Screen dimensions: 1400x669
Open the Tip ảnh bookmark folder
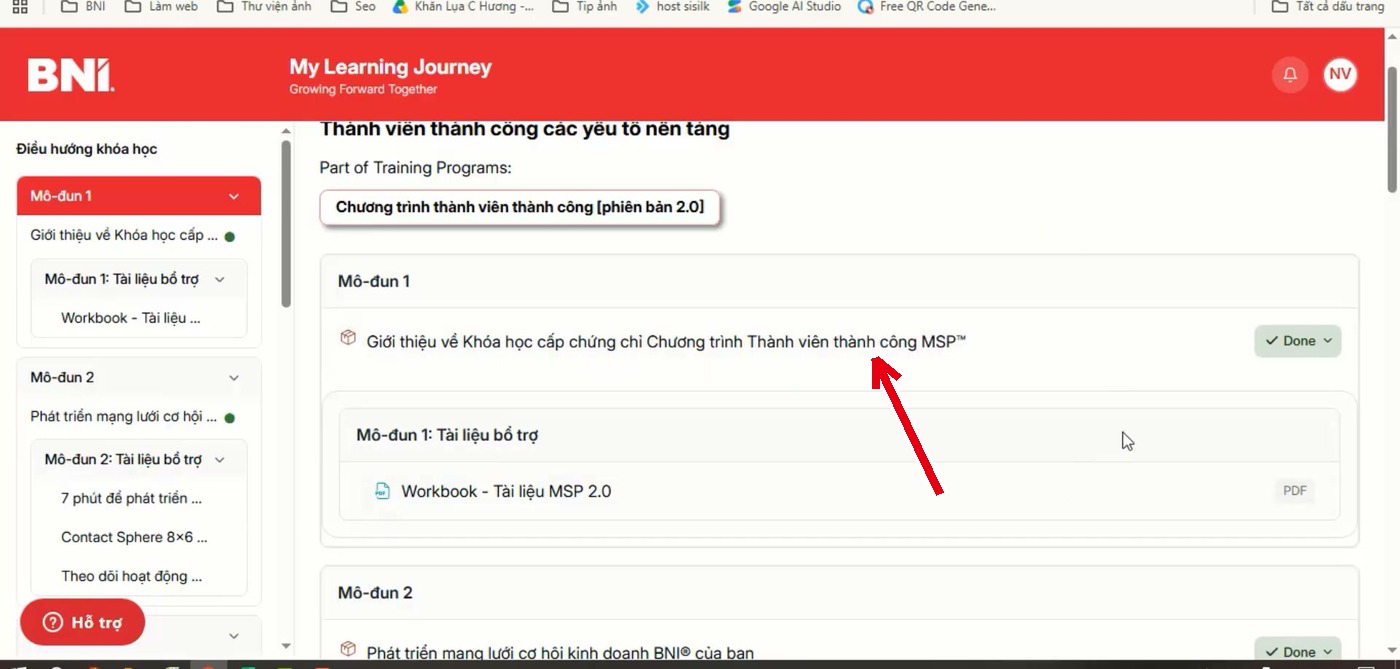[x=585, y=6]
